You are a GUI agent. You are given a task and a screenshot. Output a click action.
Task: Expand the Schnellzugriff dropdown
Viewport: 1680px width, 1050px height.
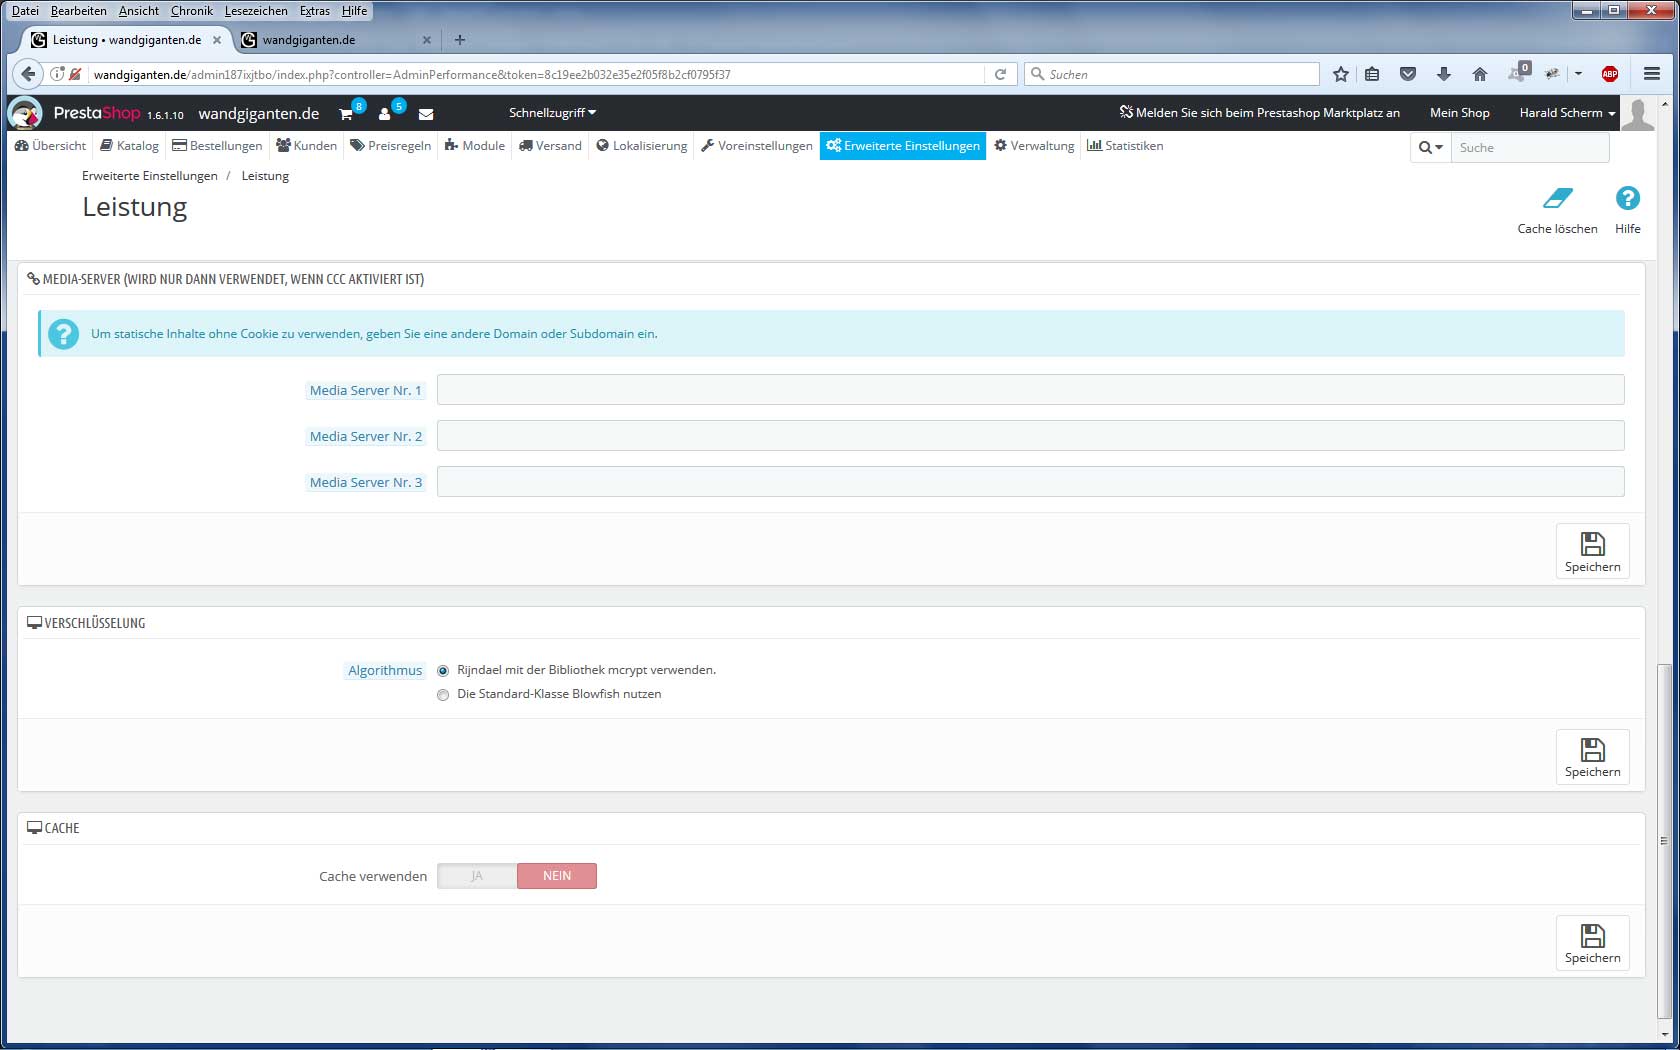552,113
